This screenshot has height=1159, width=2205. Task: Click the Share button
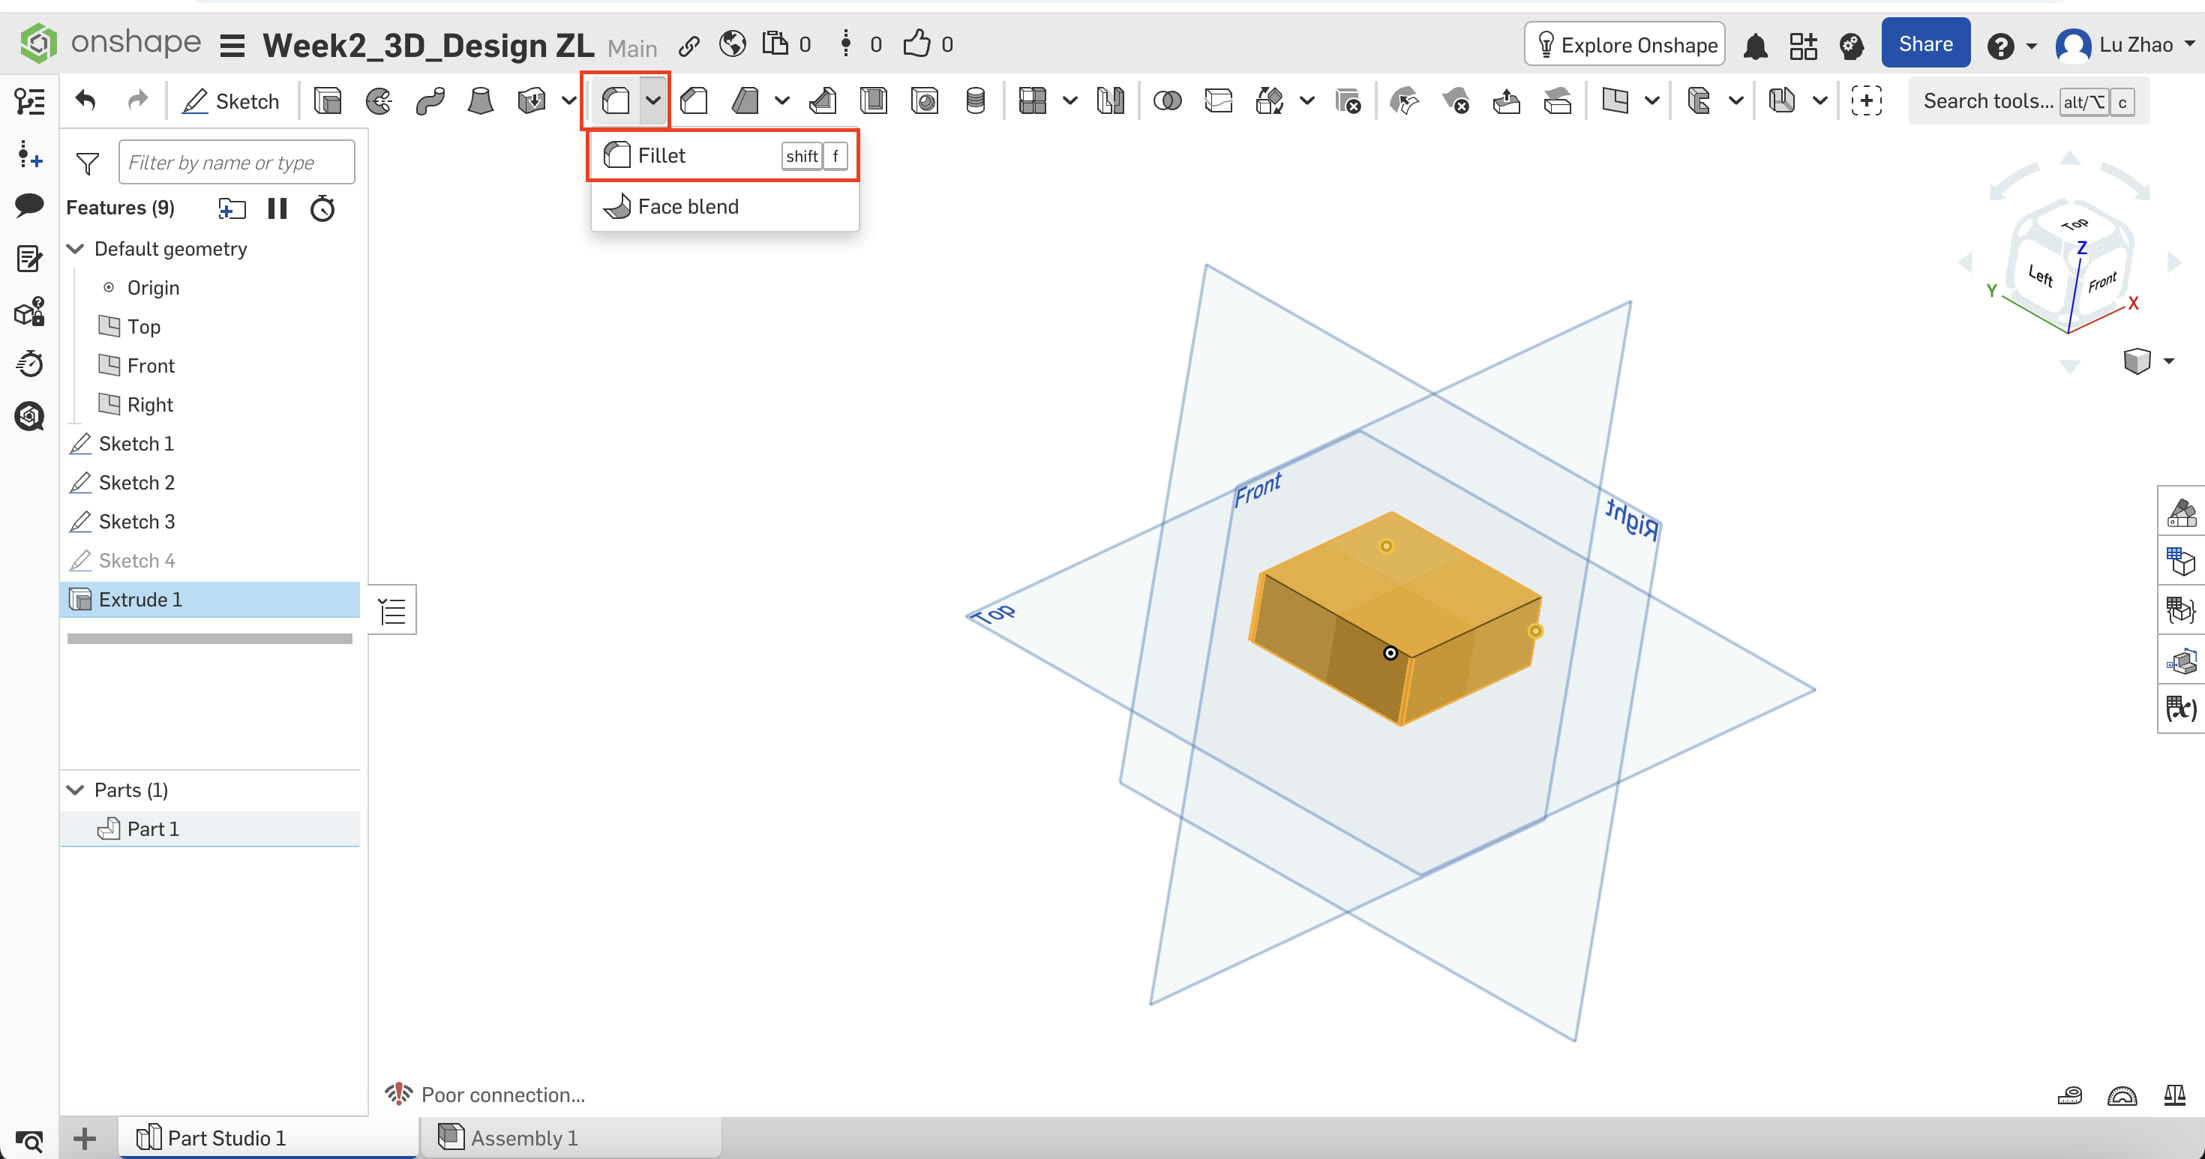coord(1925,43)
